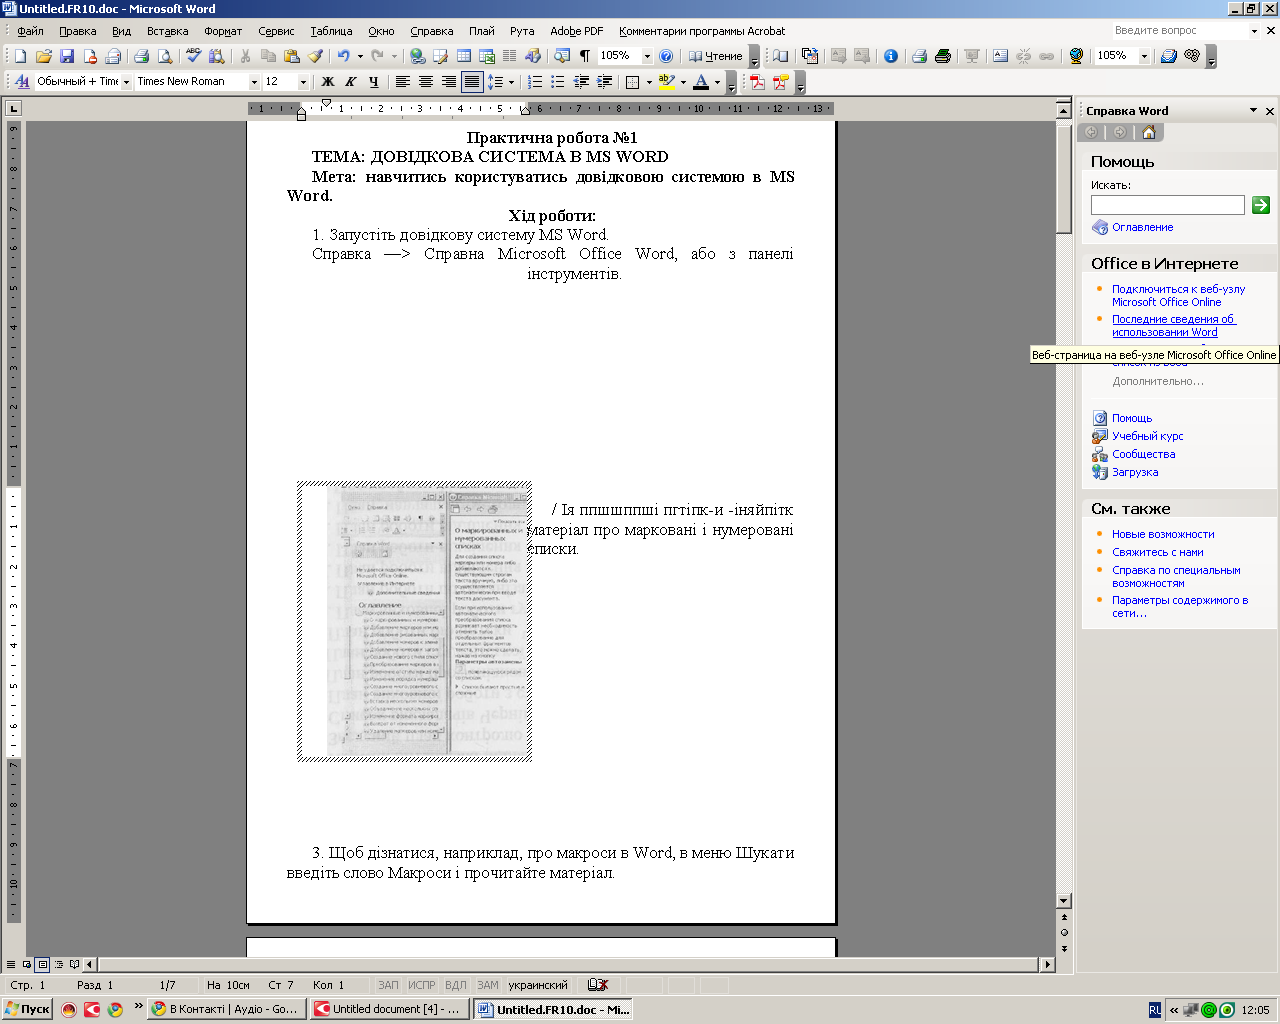Open the Формат menu

[223, 31]
